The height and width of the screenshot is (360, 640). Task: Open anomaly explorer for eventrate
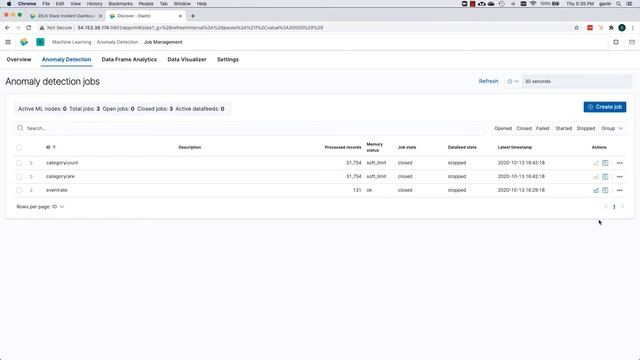click(605, 190)
